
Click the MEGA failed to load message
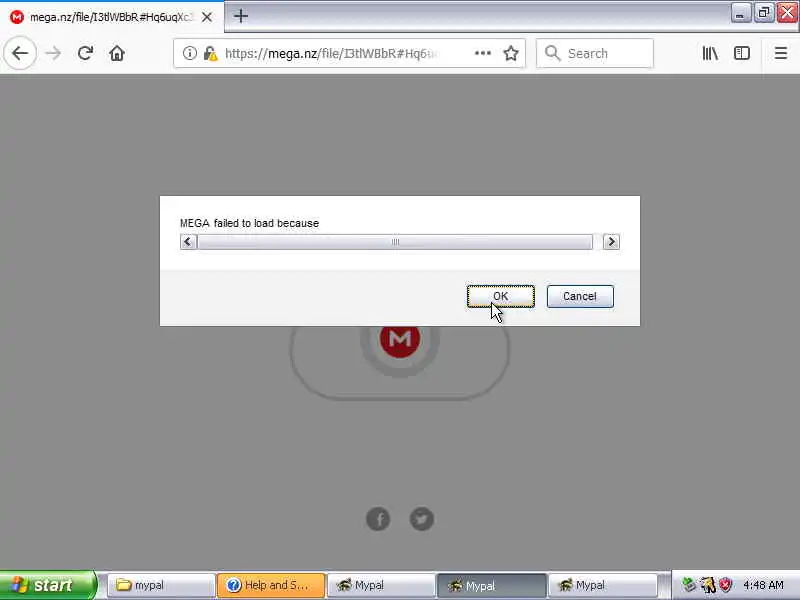tap(249, 223)
